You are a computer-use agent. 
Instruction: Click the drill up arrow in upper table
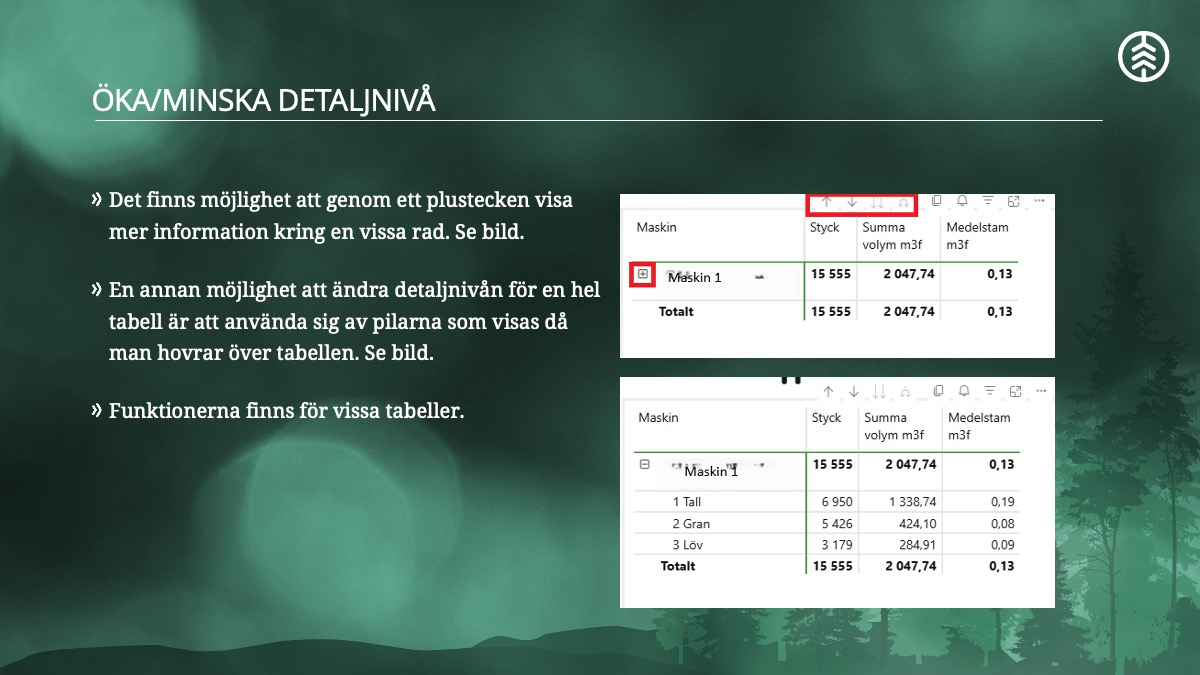coord(827,202)
